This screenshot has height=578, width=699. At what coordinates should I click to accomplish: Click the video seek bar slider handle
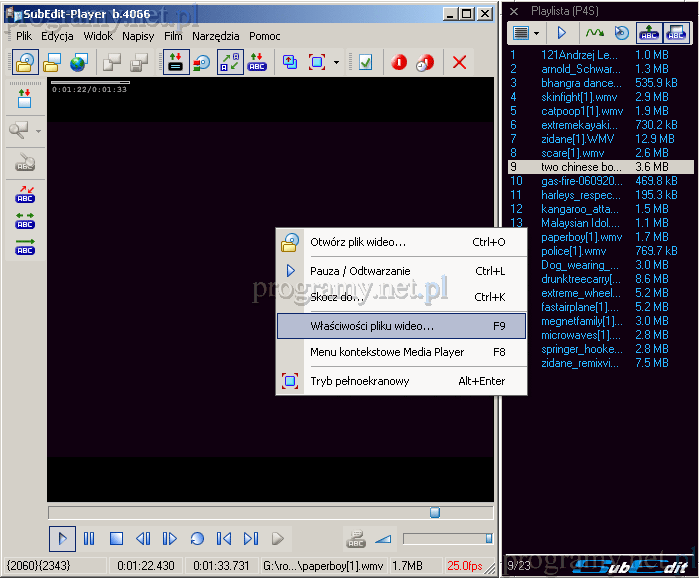[x=434, y=512]
